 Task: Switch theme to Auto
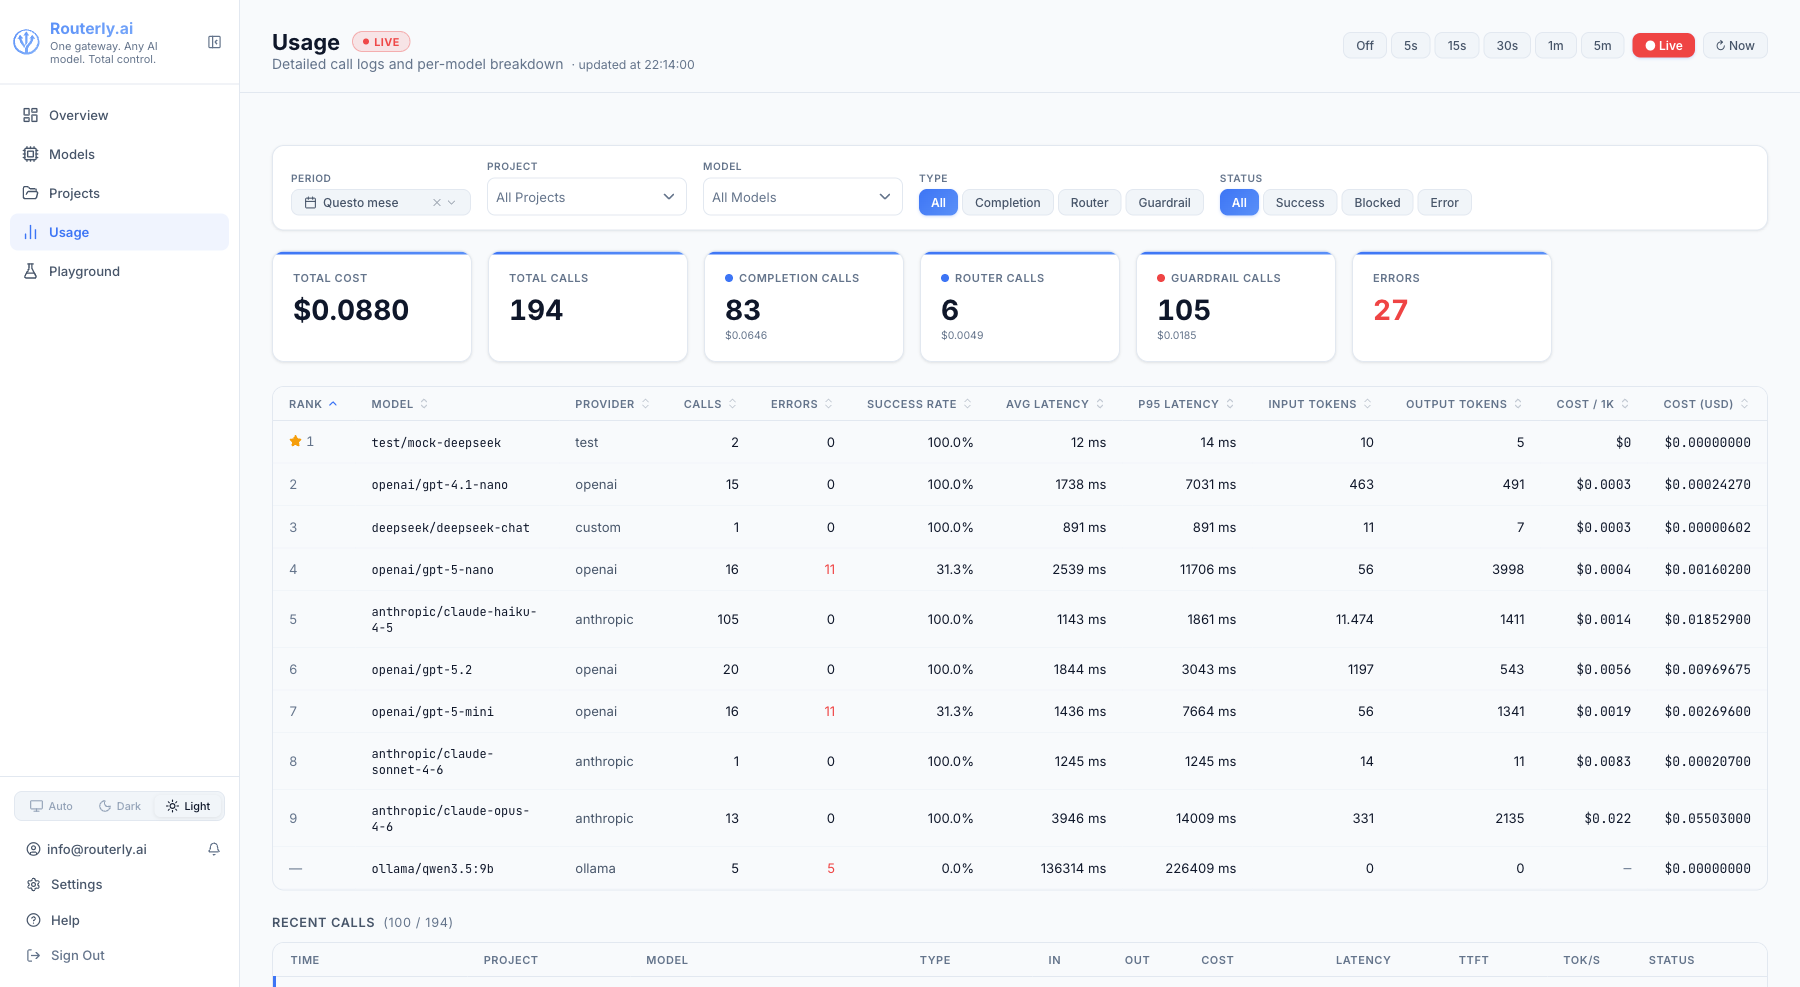(51, 806)
